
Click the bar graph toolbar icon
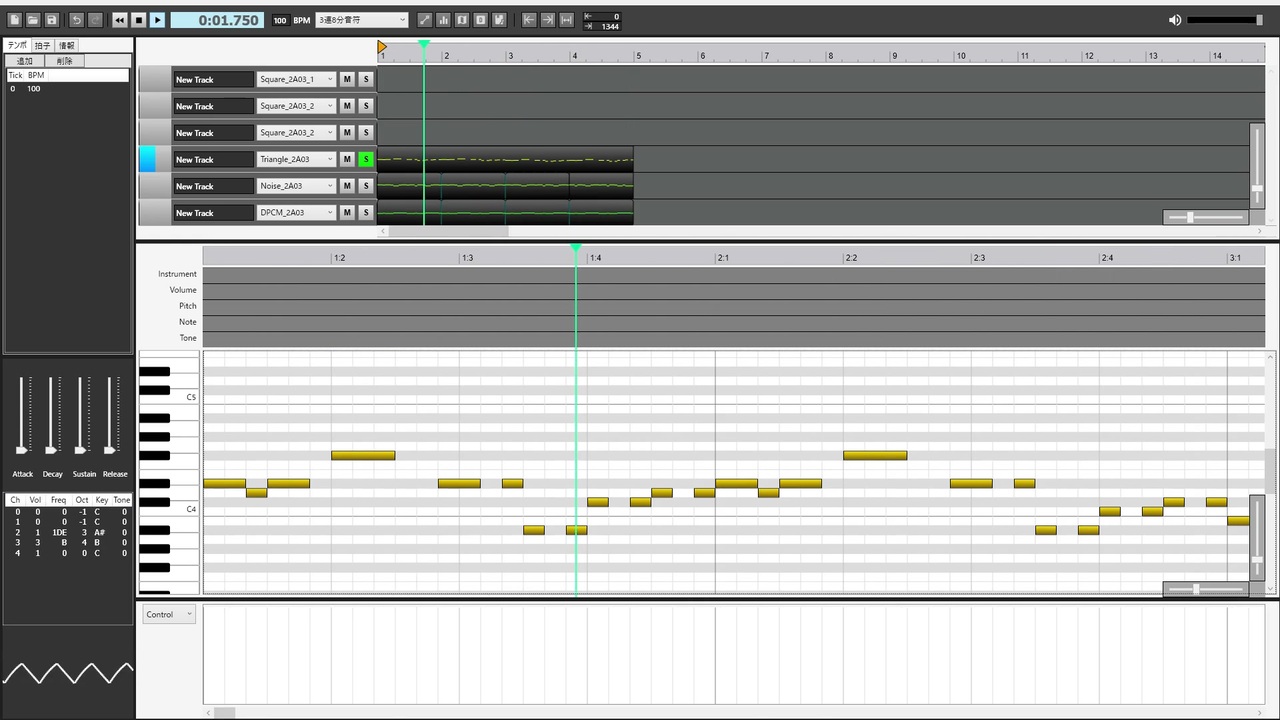[x=443, y=20]
